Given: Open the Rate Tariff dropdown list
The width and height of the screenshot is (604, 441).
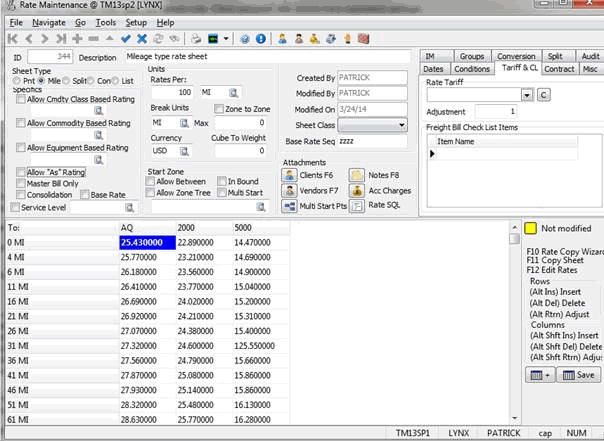Looking at the screenshot, I should pyautogui.click(x=527, y=95).
